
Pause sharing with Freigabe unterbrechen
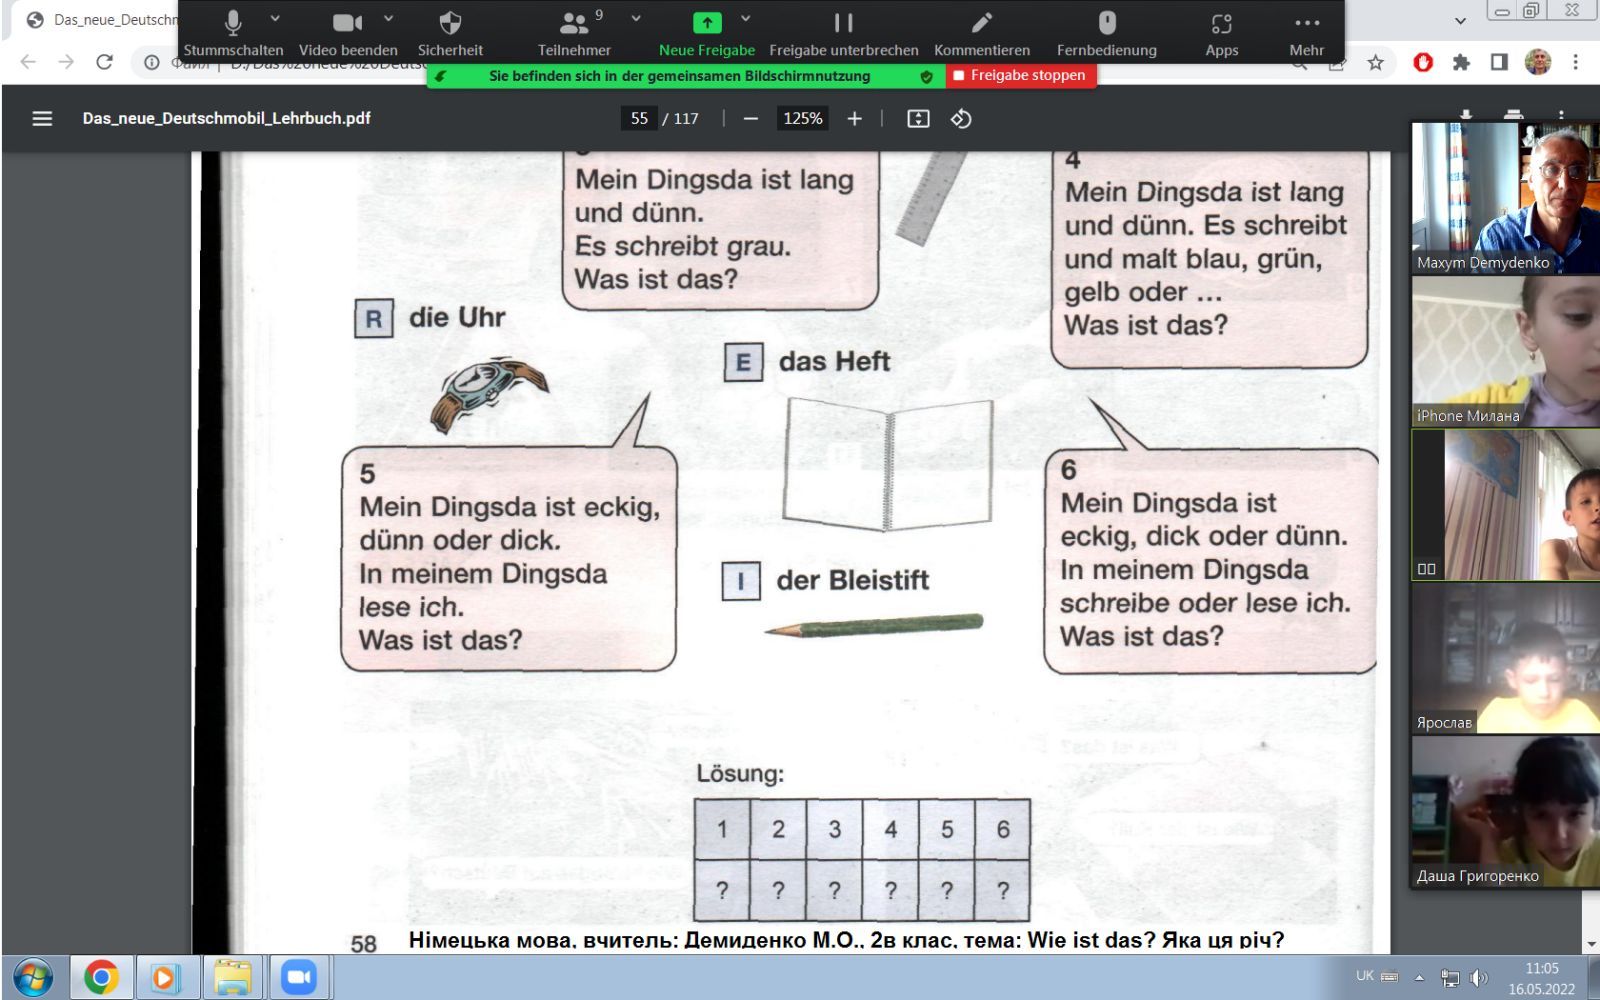(843, 24)
